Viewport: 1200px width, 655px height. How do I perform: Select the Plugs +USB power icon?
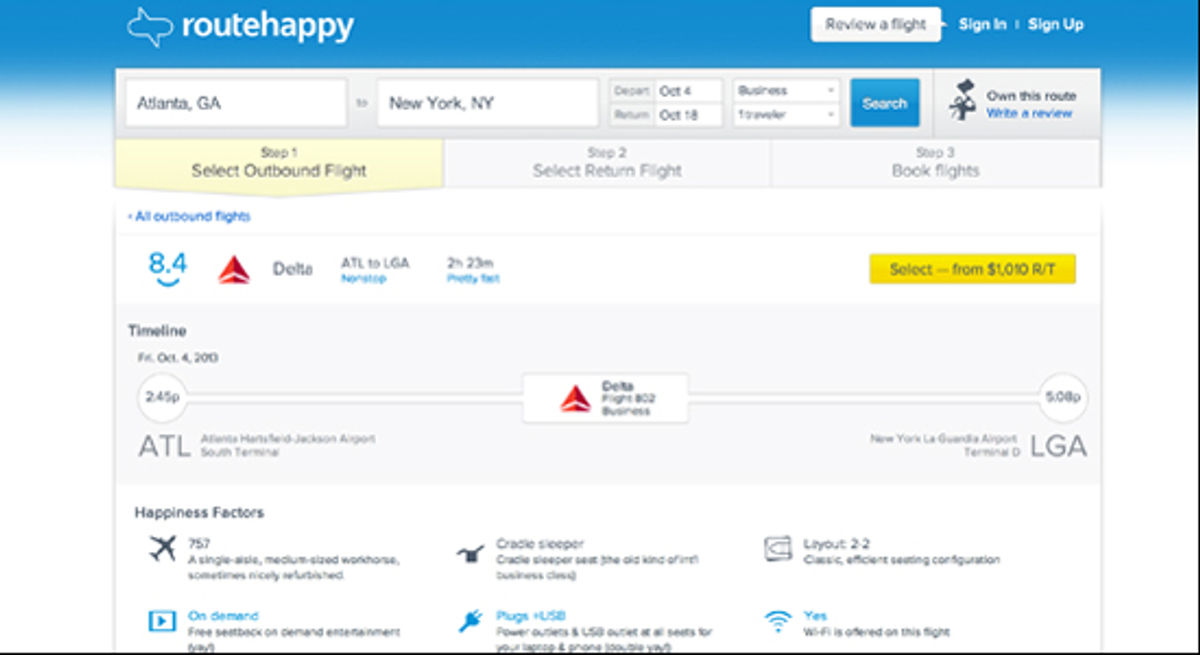(470, 620)
